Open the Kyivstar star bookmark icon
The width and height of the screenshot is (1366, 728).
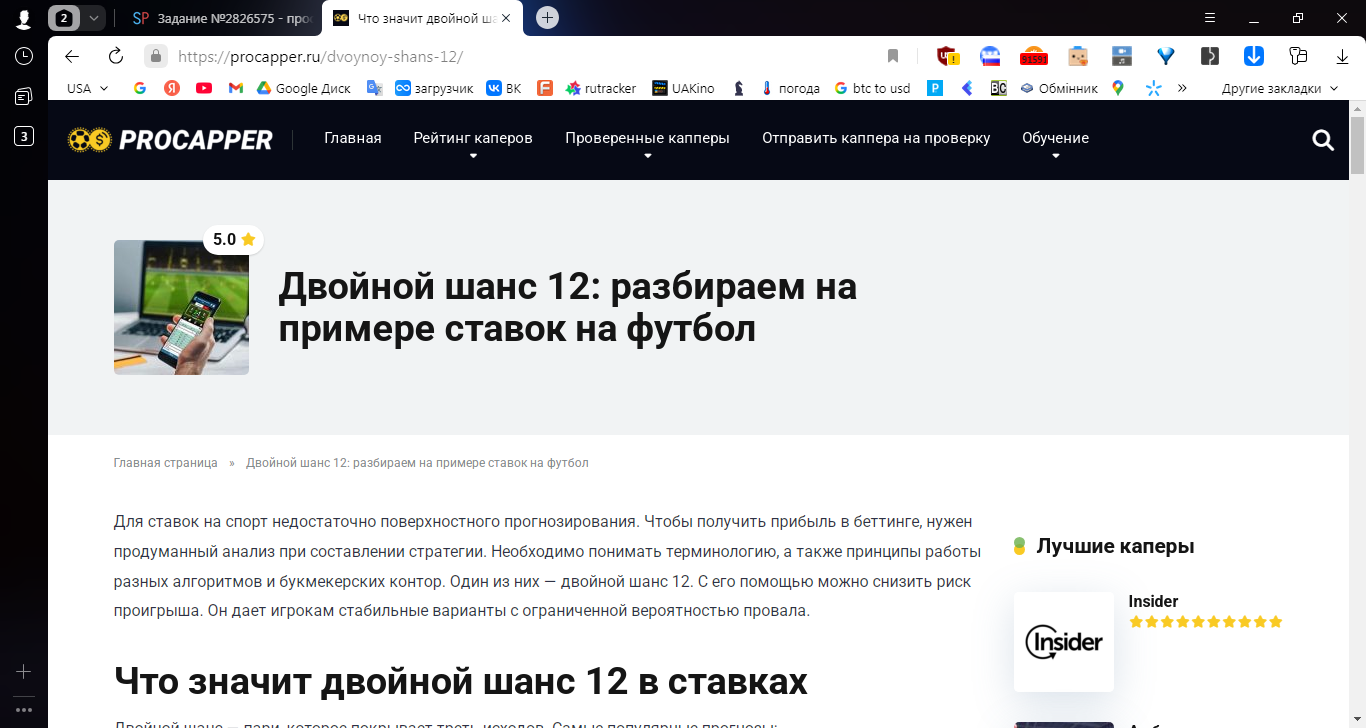1153,88
